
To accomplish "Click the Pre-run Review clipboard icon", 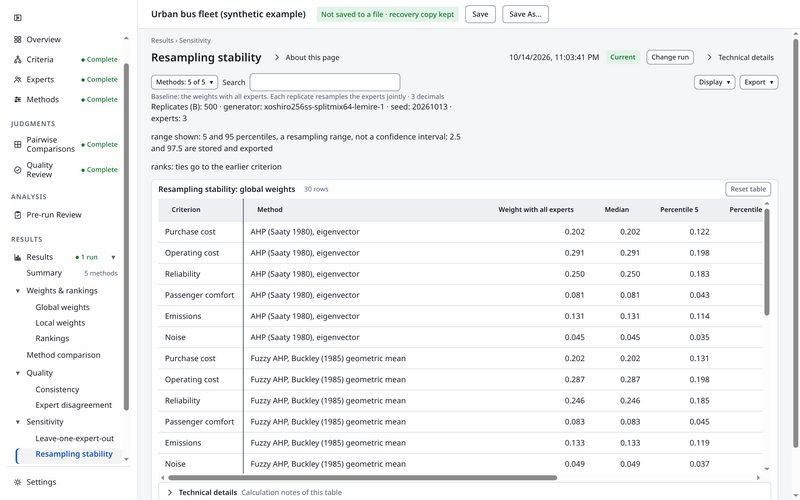I will [x=18, y=215].
